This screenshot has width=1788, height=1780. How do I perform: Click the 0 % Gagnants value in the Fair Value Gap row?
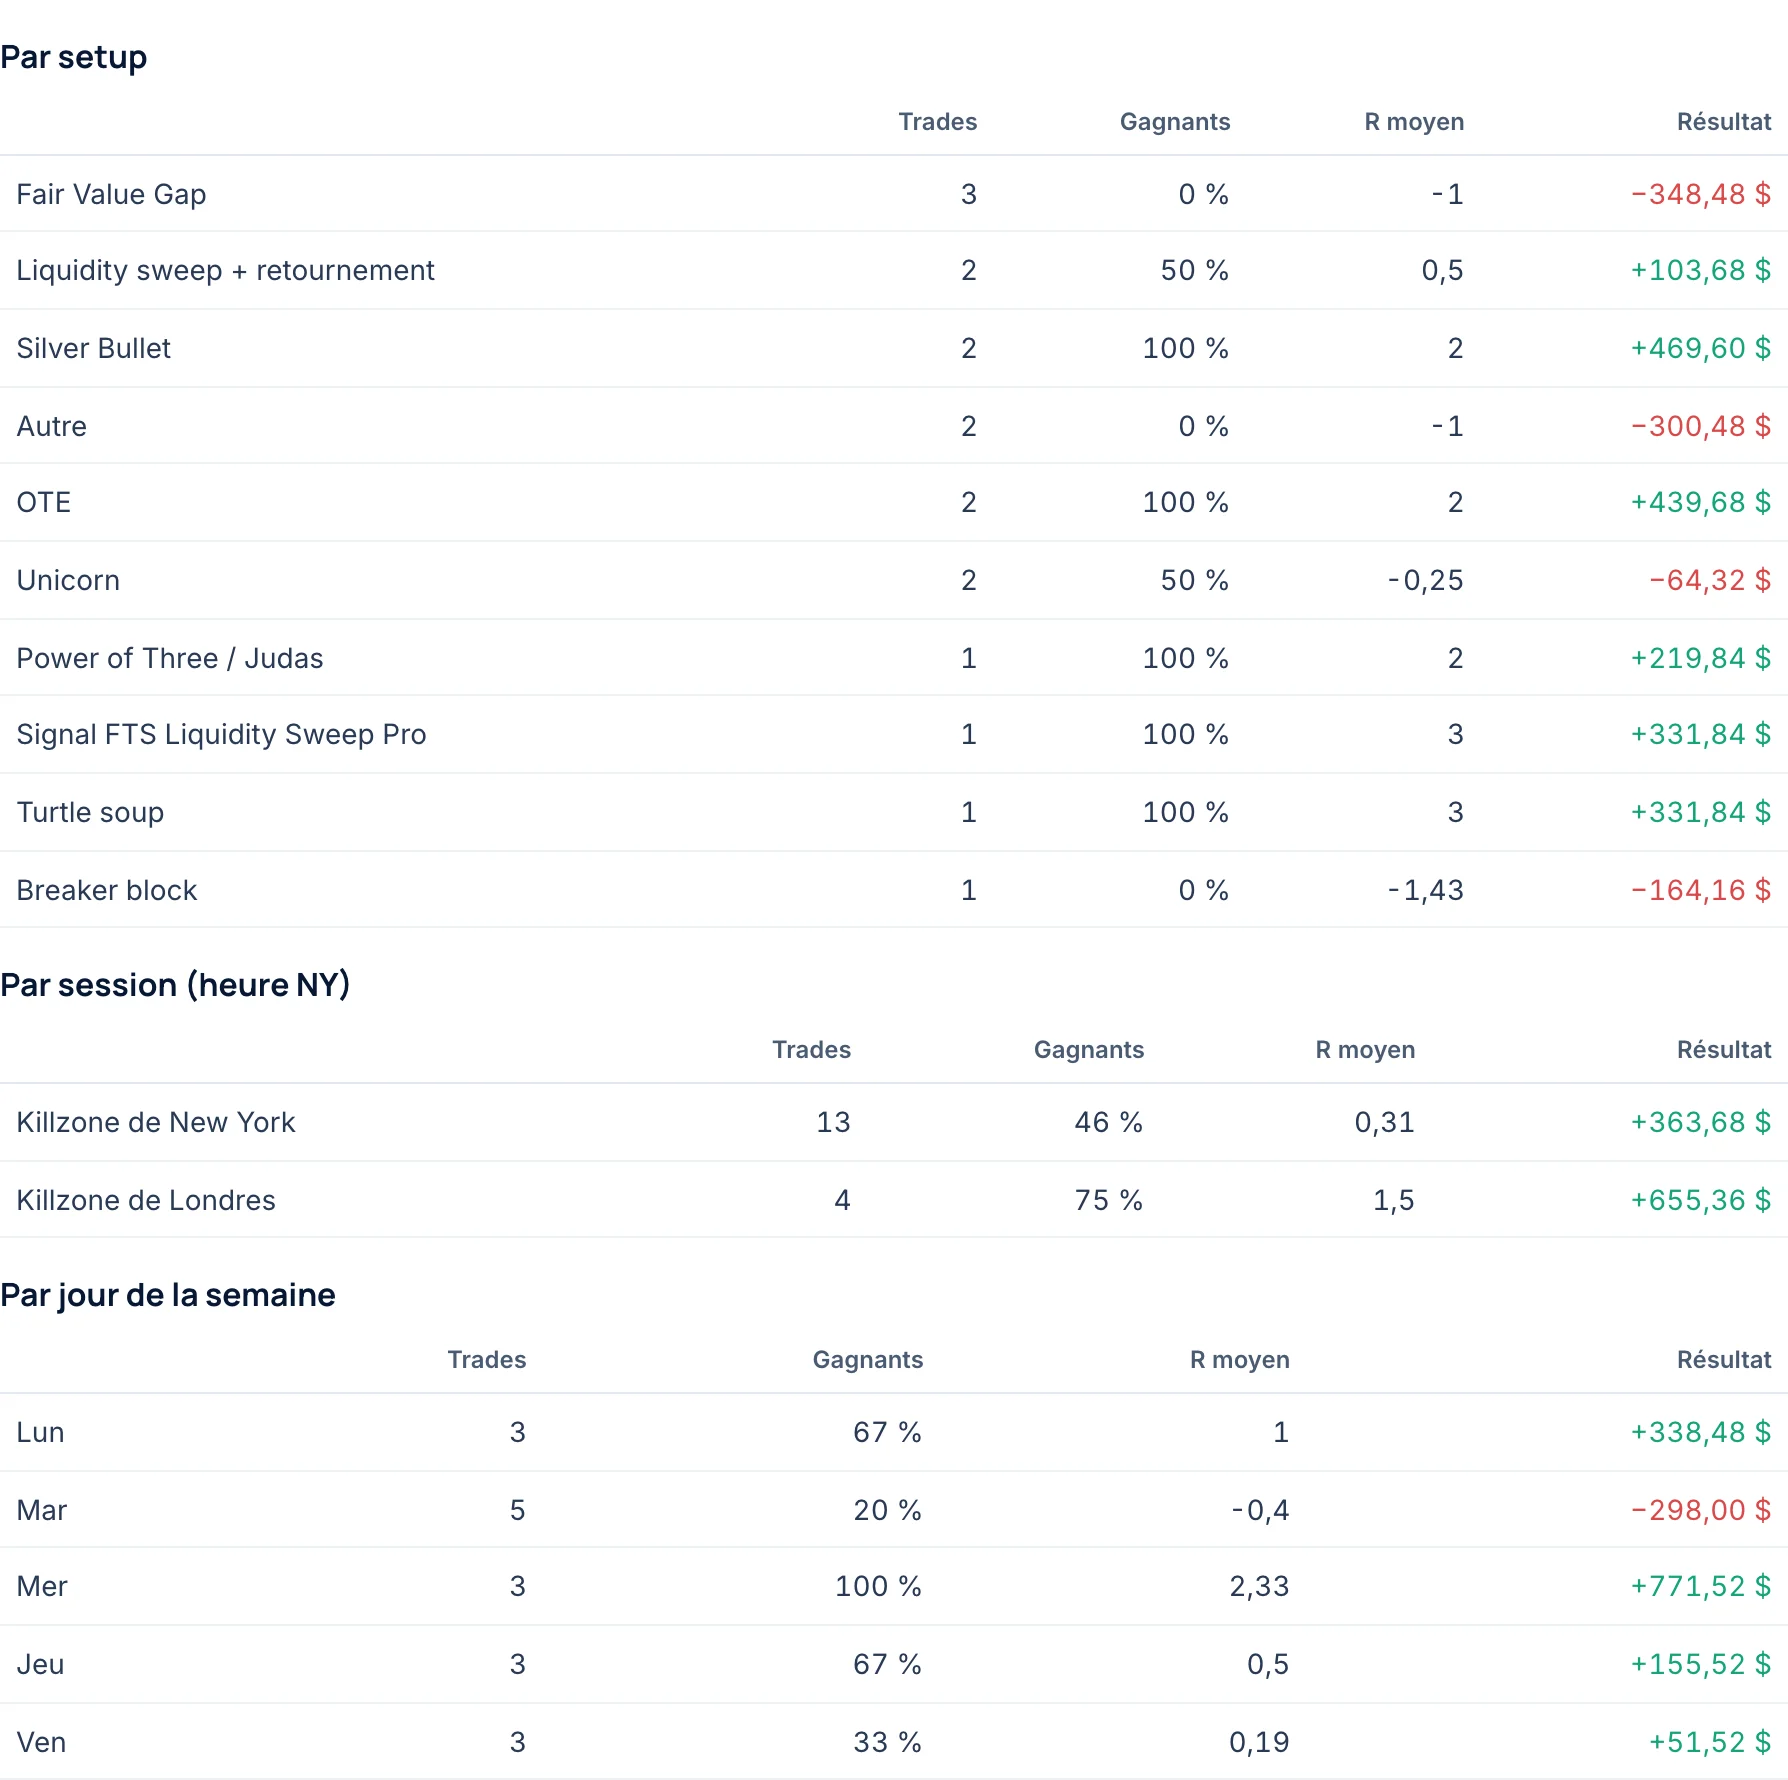click(x=1204, y=194)
